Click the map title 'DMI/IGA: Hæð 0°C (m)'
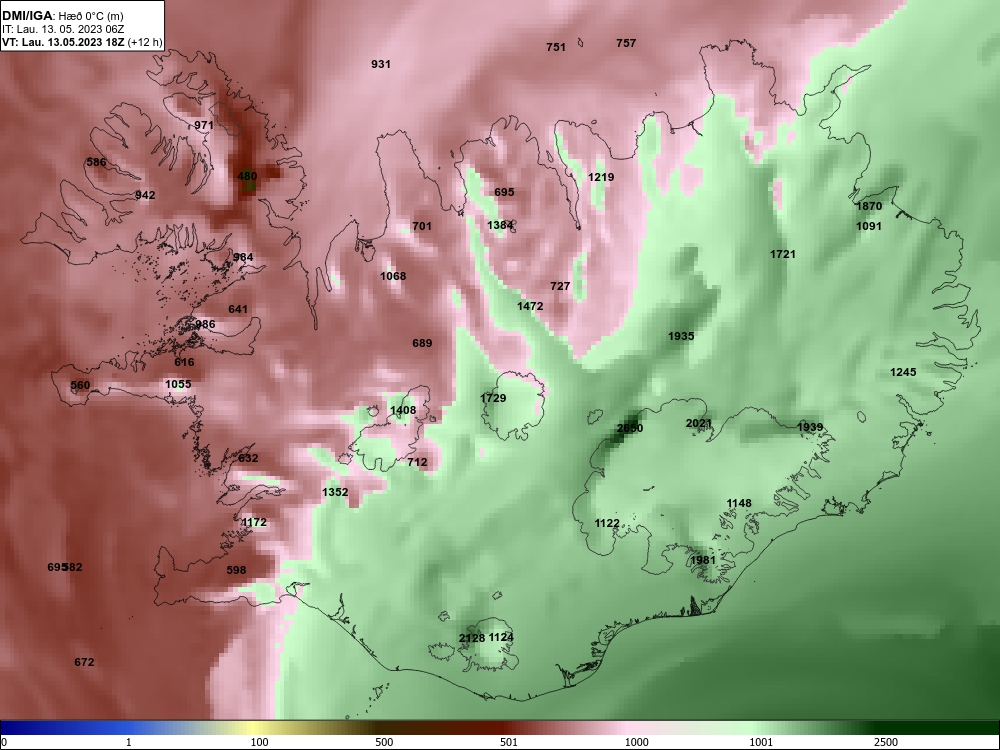Image resolution: width=1000 pixels, height=750 pixels. pos(62,16)
